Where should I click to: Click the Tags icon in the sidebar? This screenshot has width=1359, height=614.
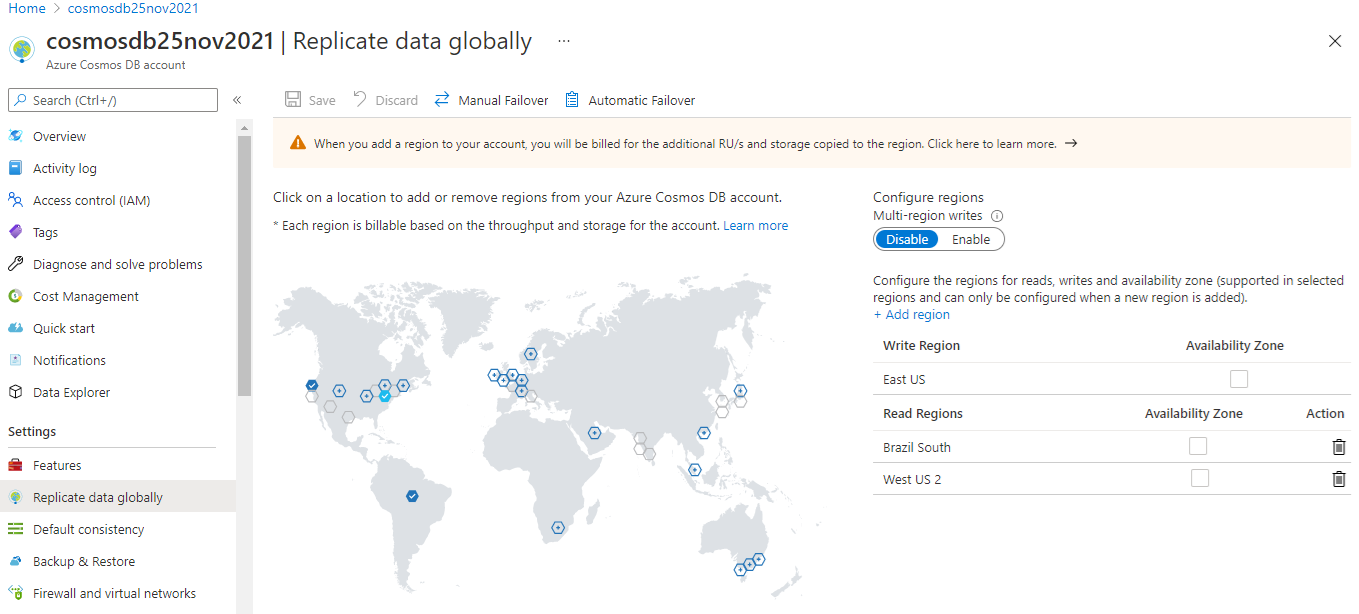pos(15,232)
